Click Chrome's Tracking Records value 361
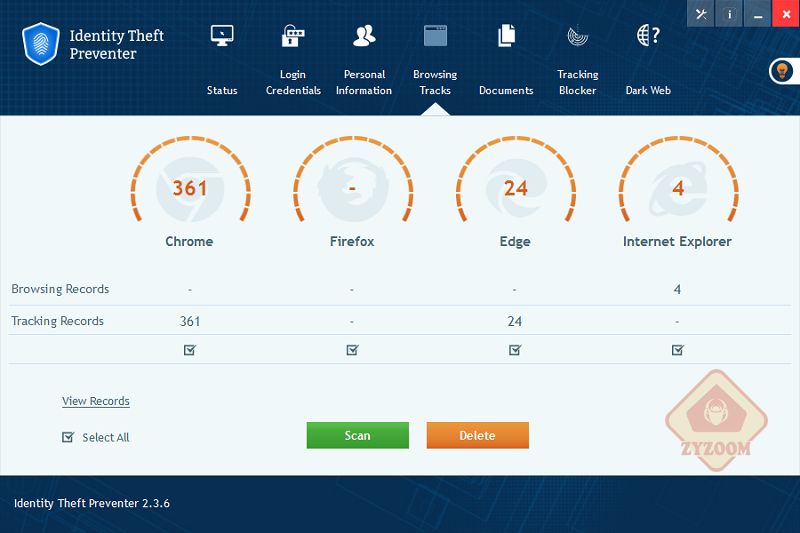800x533 pixels. [x=190, y=321]
